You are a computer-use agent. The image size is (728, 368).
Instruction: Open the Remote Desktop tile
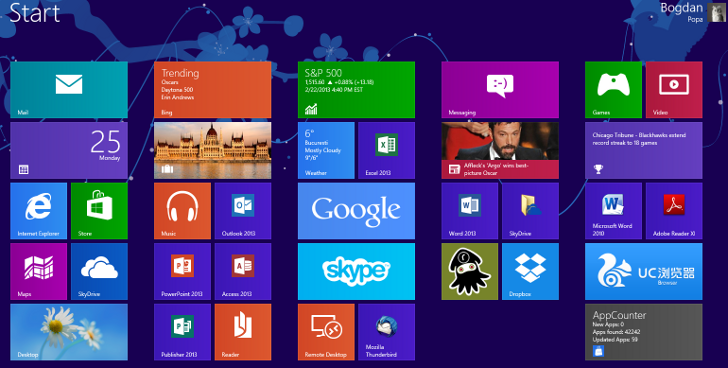pyautogui.click(x=326, y=332)
